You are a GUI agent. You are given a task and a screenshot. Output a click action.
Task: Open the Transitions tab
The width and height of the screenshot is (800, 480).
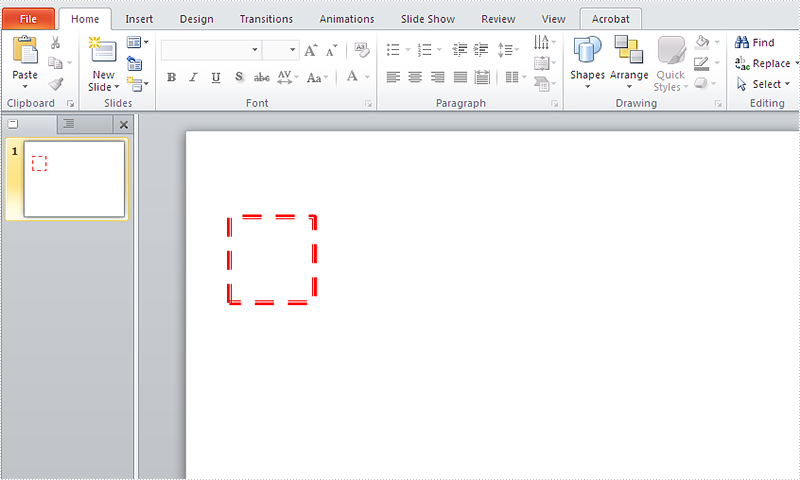point(266,19)
